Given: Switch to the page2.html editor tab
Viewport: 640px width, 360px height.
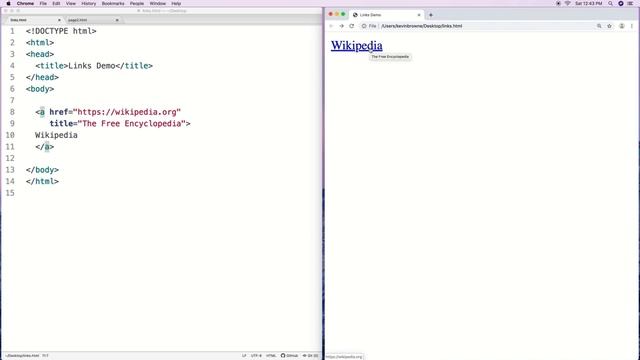Looking at the screenshot, I should point(92,20).
